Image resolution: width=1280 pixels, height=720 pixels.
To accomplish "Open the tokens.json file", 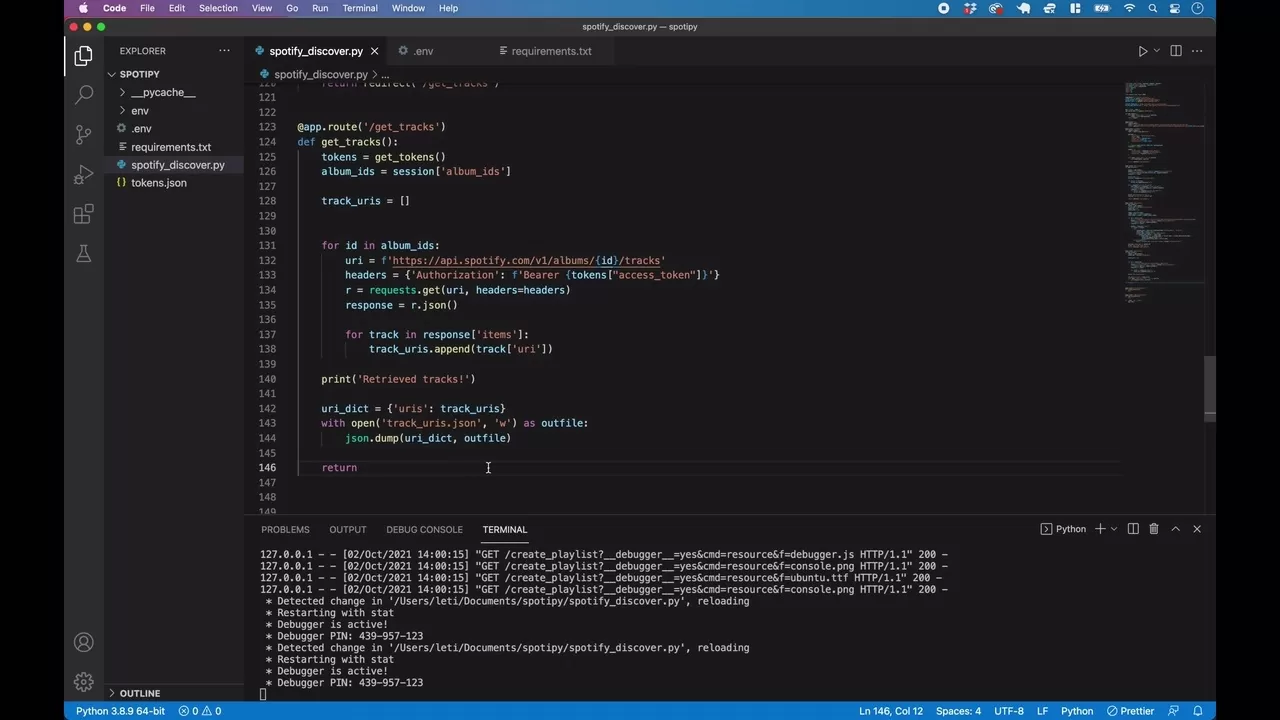I will [158, 183].
